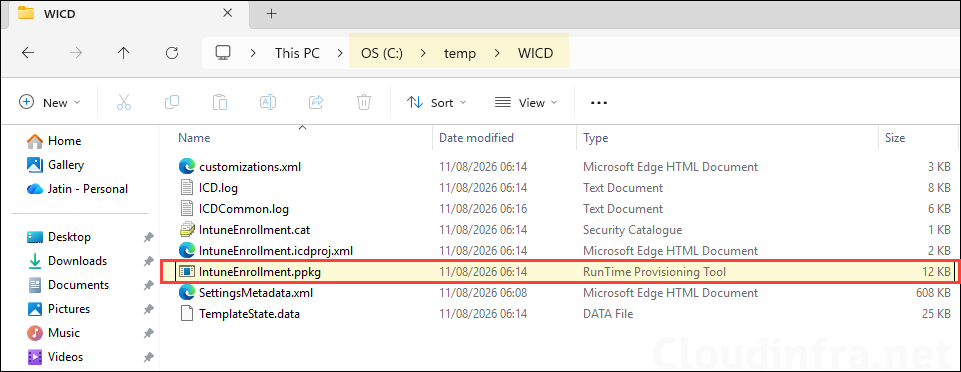Open Gallery in navigation pane
This screenshot has height=372, width=961.
66,165
